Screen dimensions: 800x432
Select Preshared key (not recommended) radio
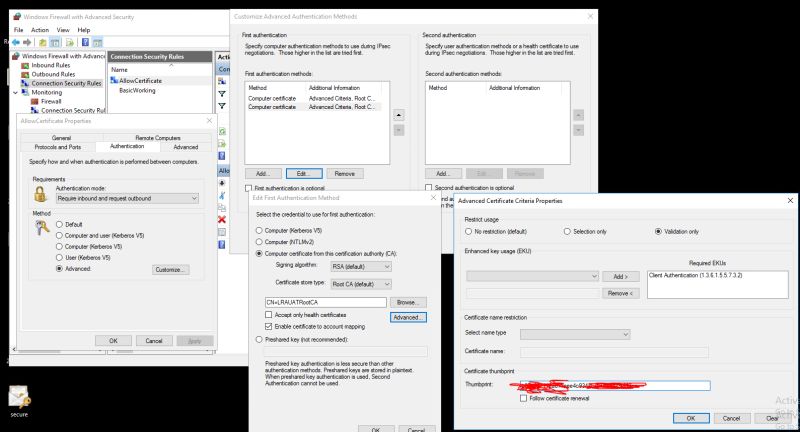(259, 339)
